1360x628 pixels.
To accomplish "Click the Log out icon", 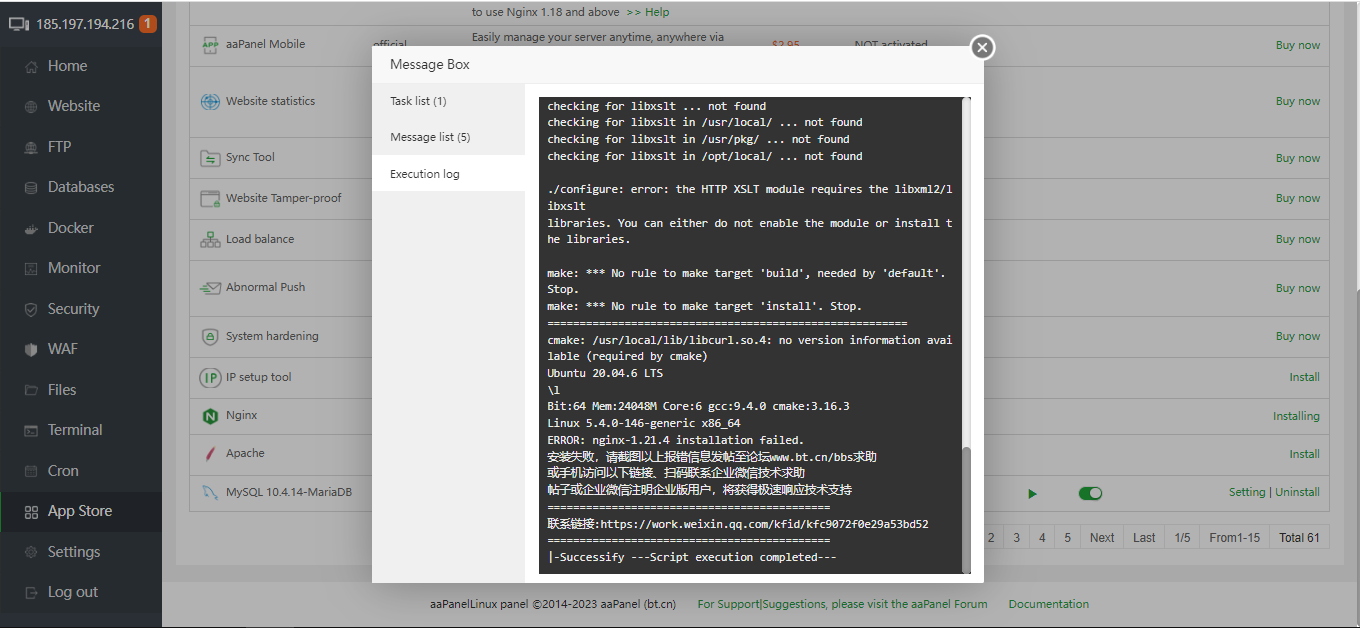I will coord(30,593).
